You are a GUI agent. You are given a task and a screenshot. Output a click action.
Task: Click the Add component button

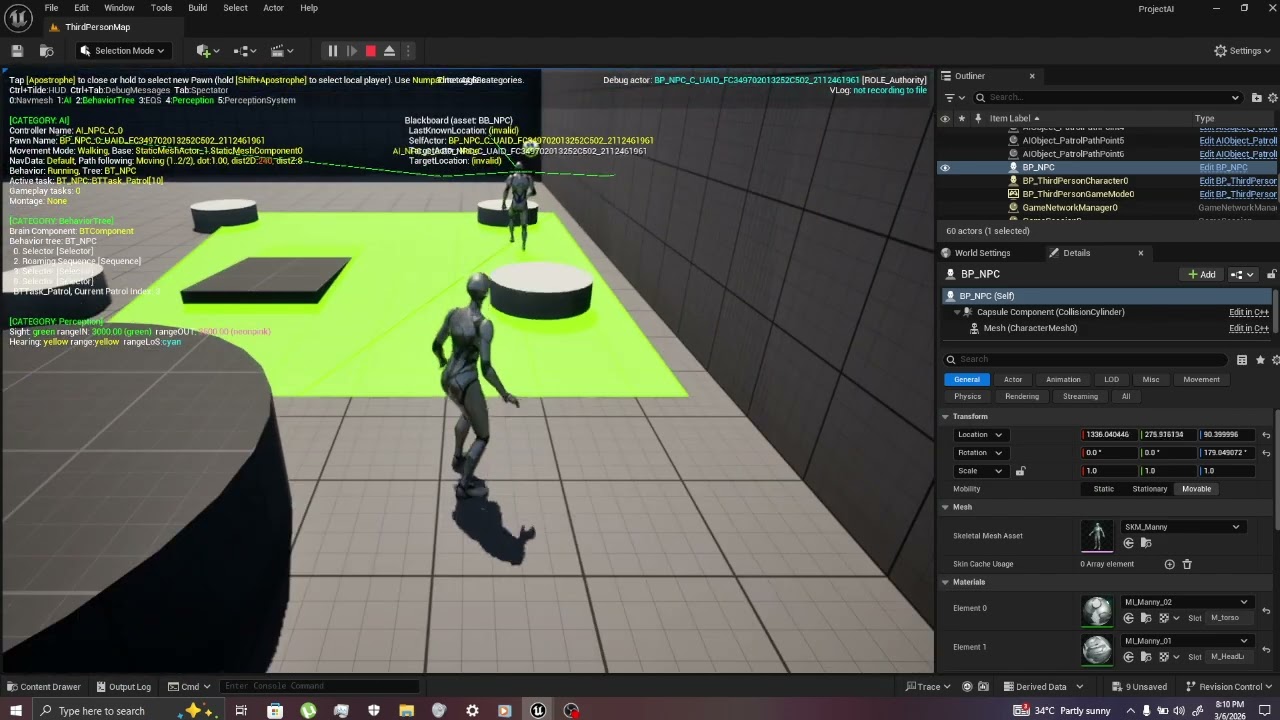[1201, 275]
